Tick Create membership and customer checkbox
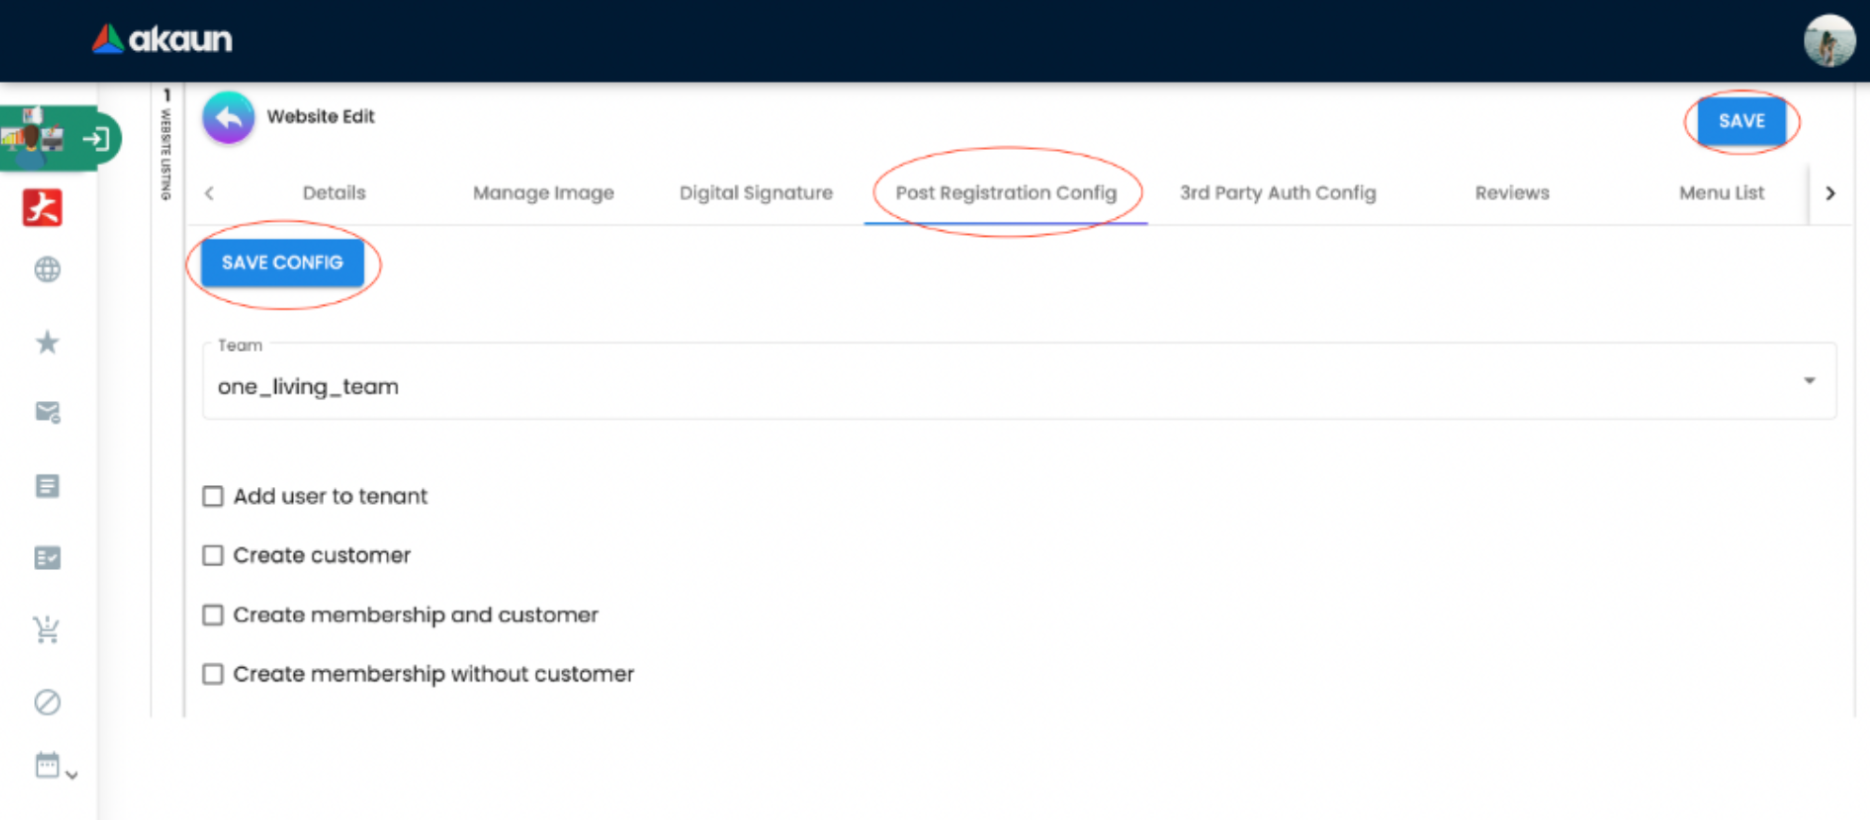 [x=213, y=615]
